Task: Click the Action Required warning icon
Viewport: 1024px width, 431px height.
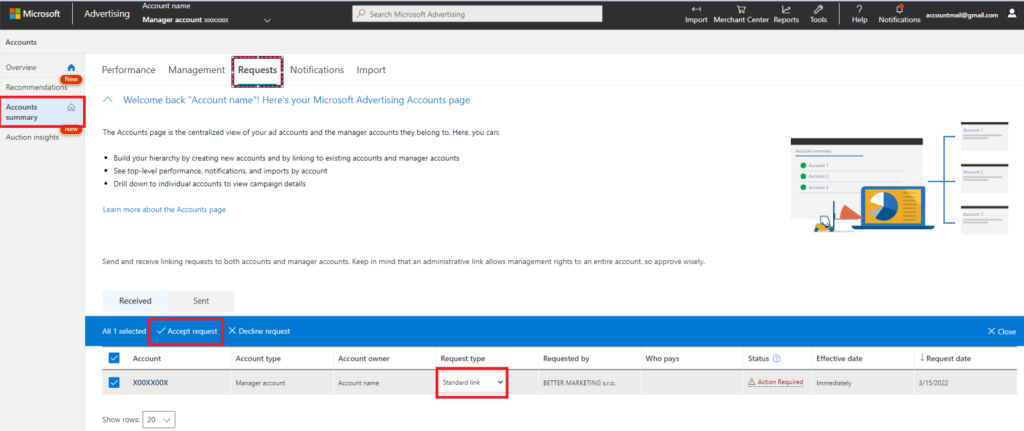Action: pos(752,382)
